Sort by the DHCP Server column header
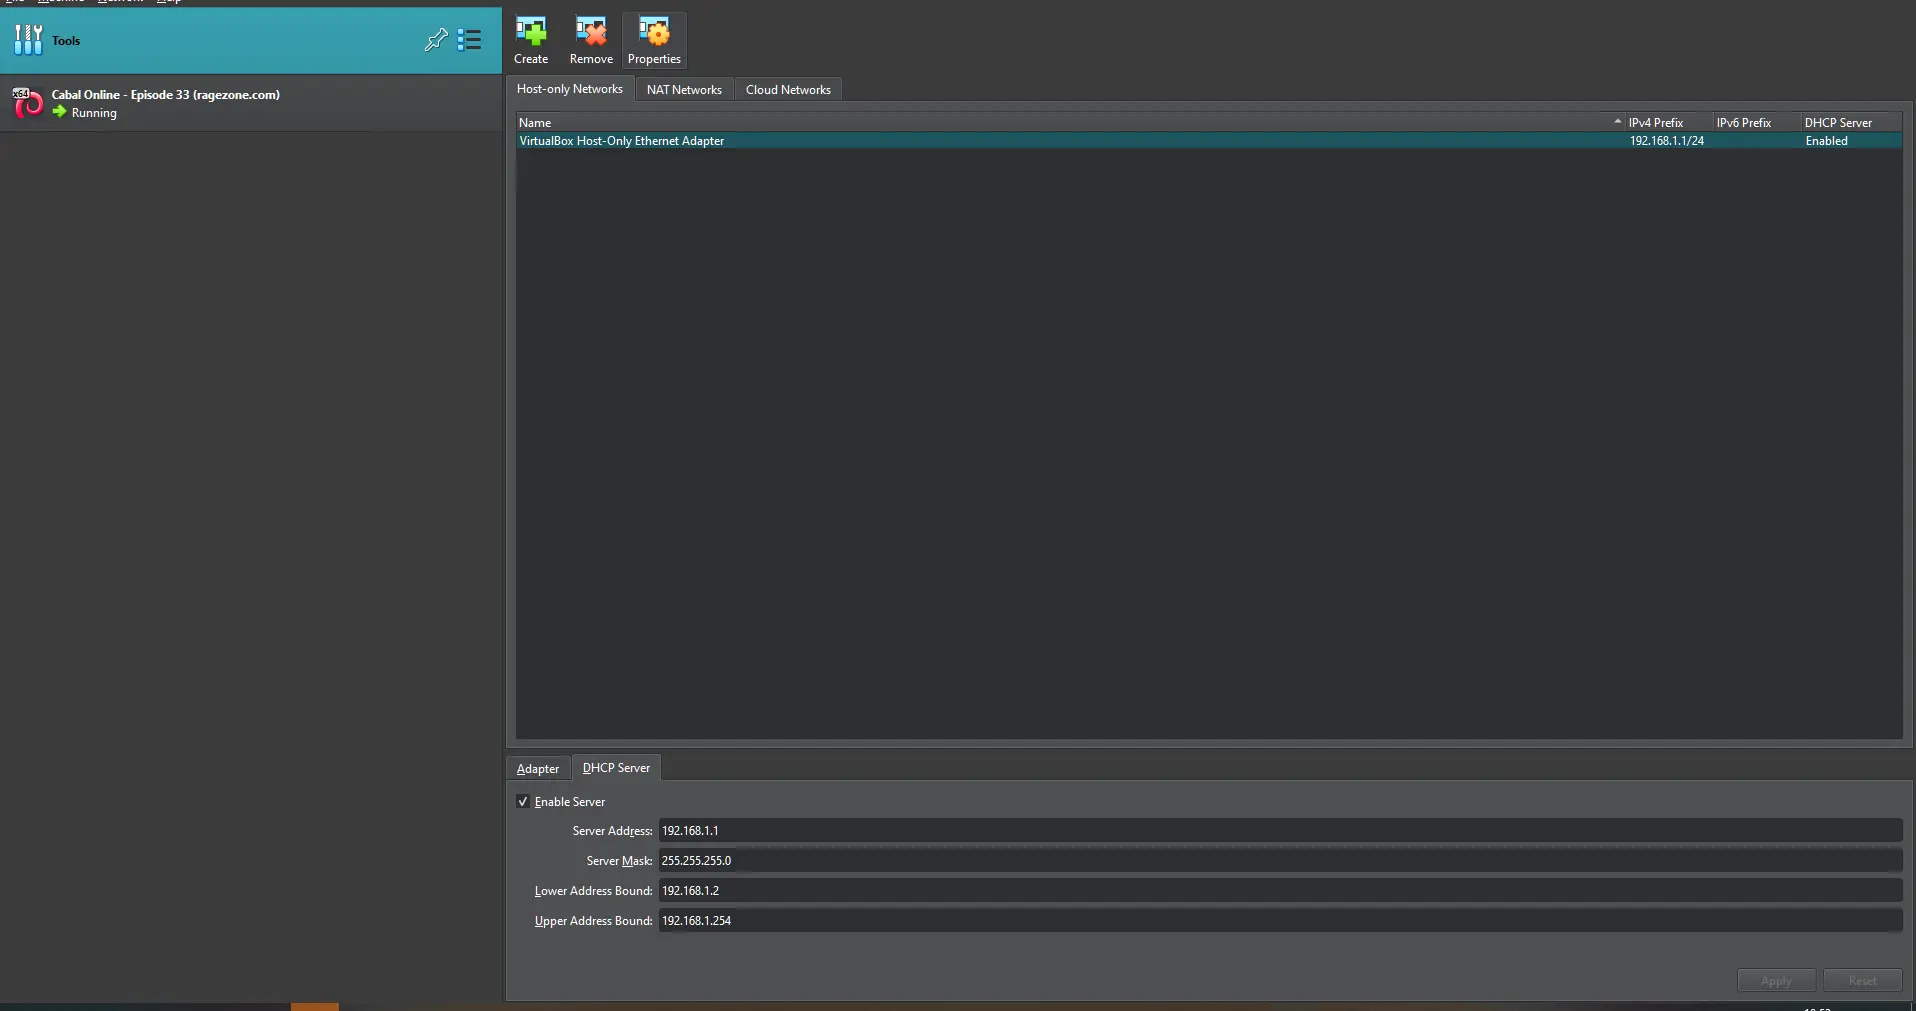This screenshot has width=1916, height=1011. click(x=1851, y=123)
